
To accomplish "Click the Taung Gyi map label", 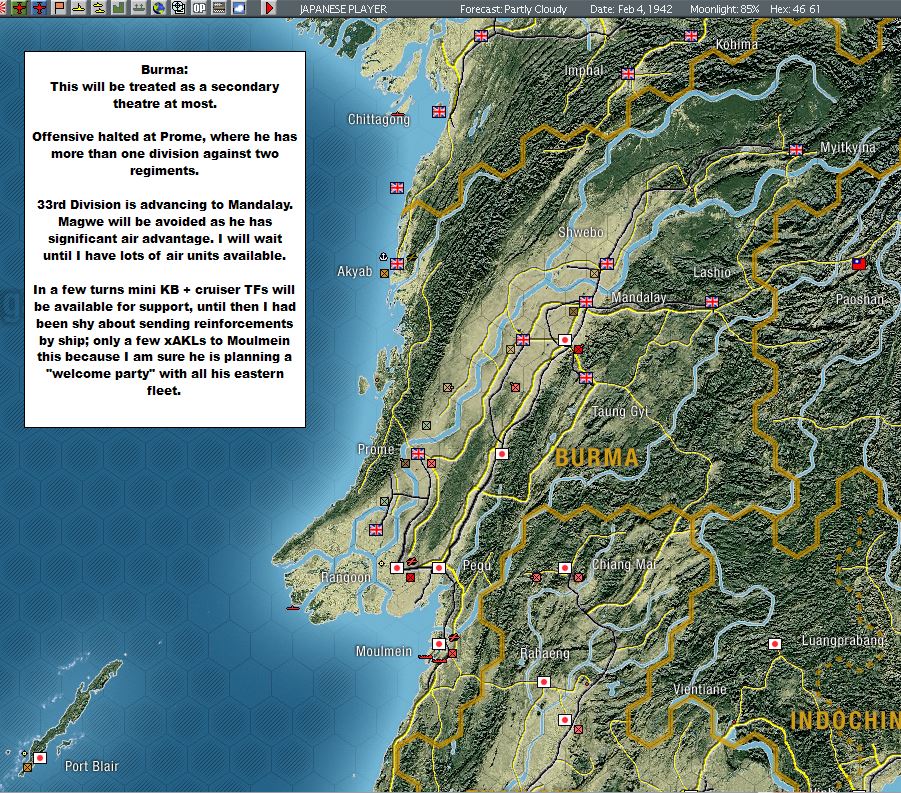I will tap(620, 411).
